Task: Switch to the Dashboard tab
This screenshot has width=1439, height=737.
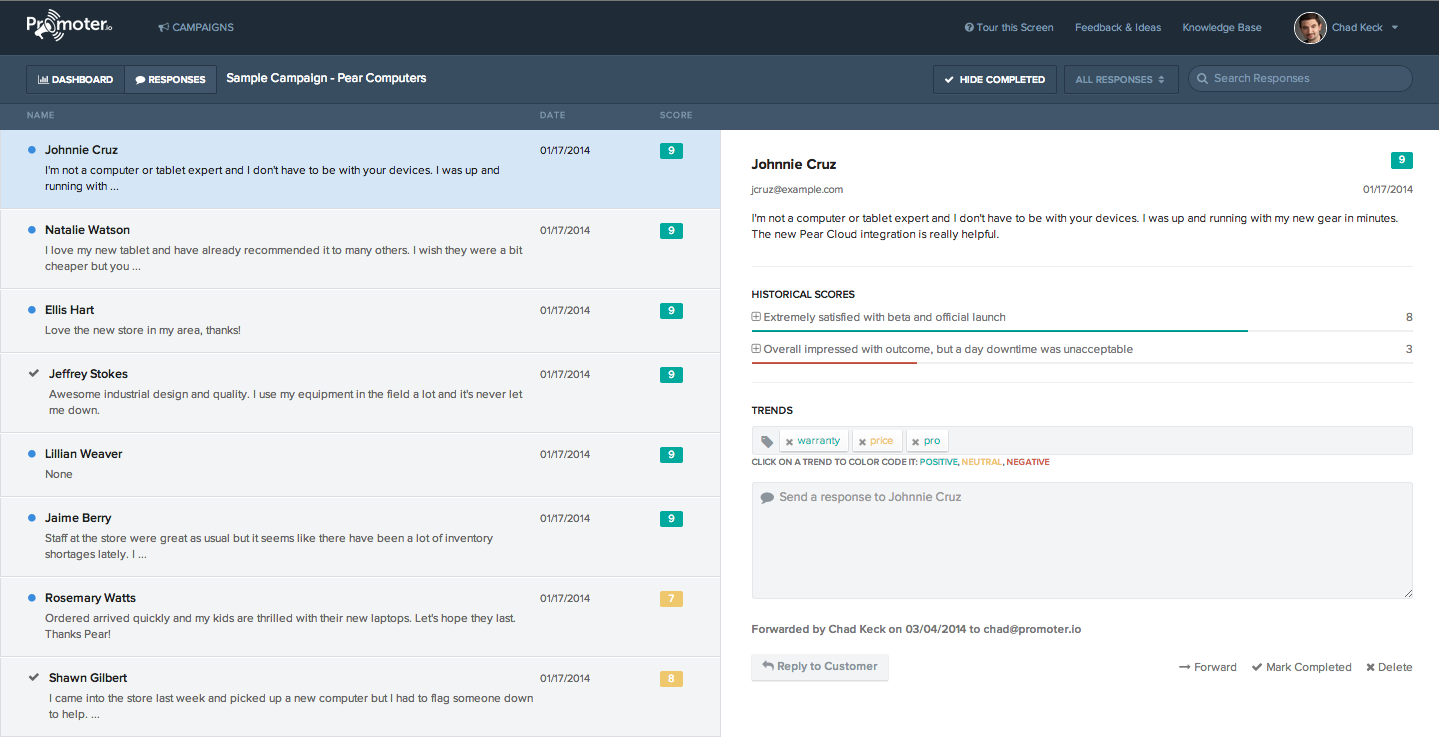Action: (75, 80)
